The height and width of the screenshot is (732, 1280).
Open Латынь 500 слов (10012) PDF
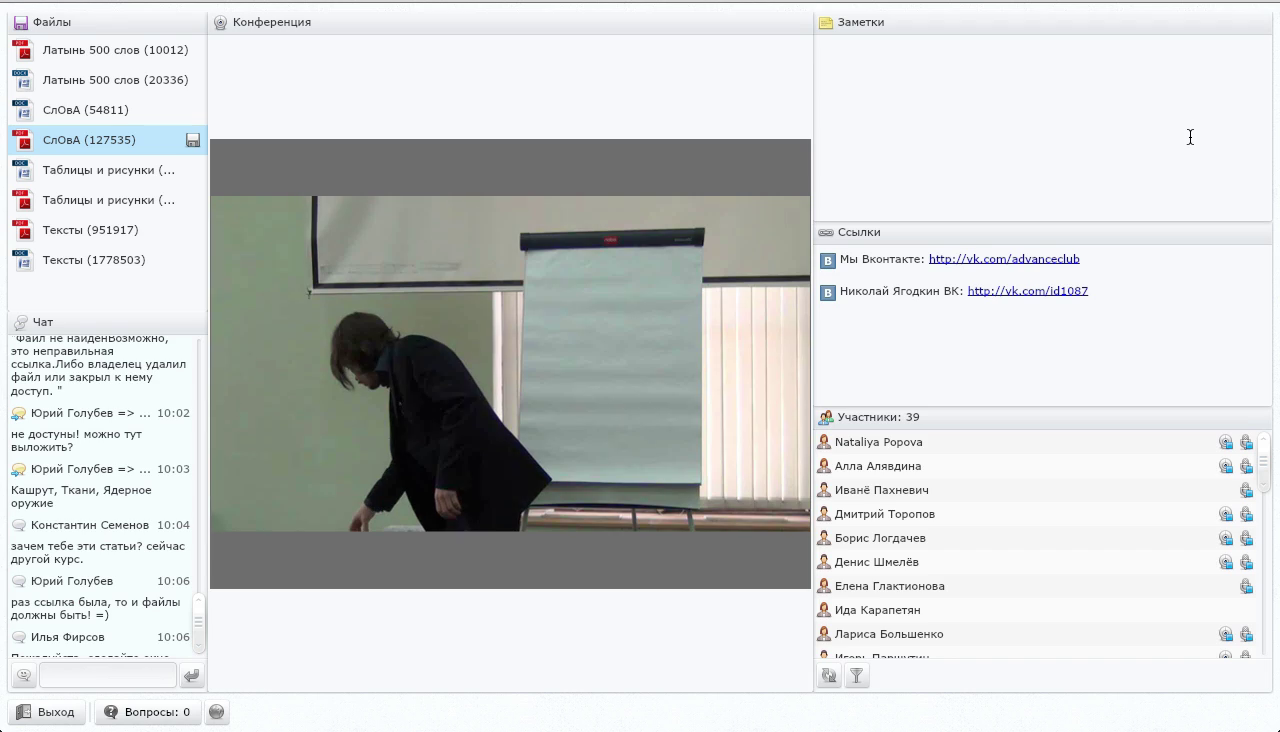[x=107, y=50]
